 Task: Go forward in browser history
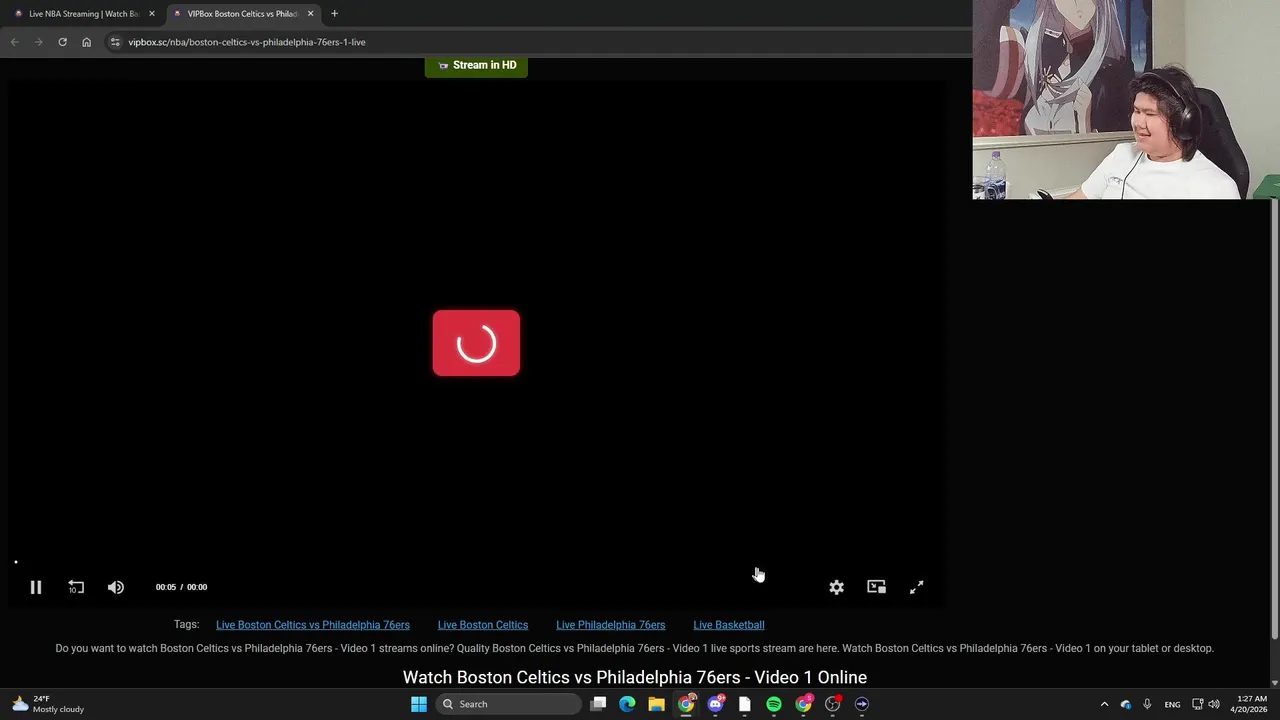(x=38, y=42)
